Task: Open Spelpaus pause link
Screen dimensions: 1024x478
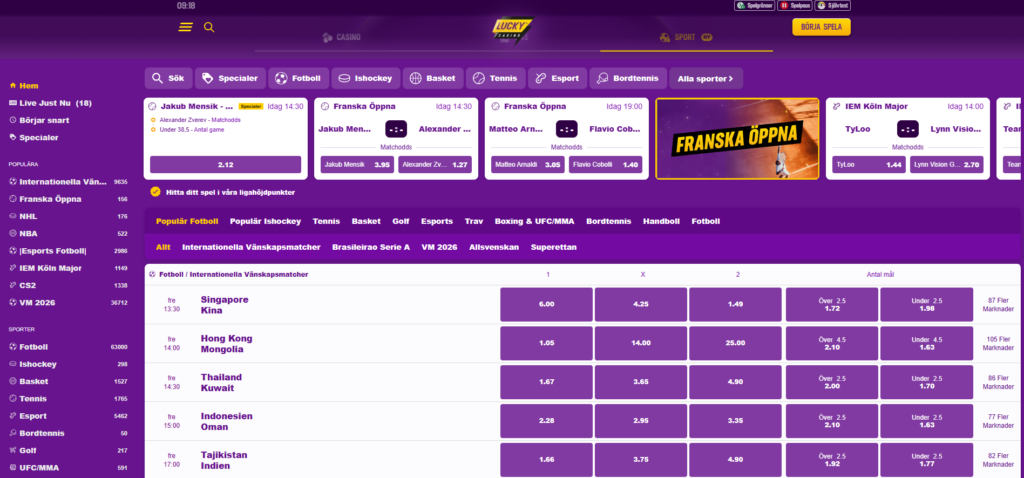Action: tap(795, 5)
